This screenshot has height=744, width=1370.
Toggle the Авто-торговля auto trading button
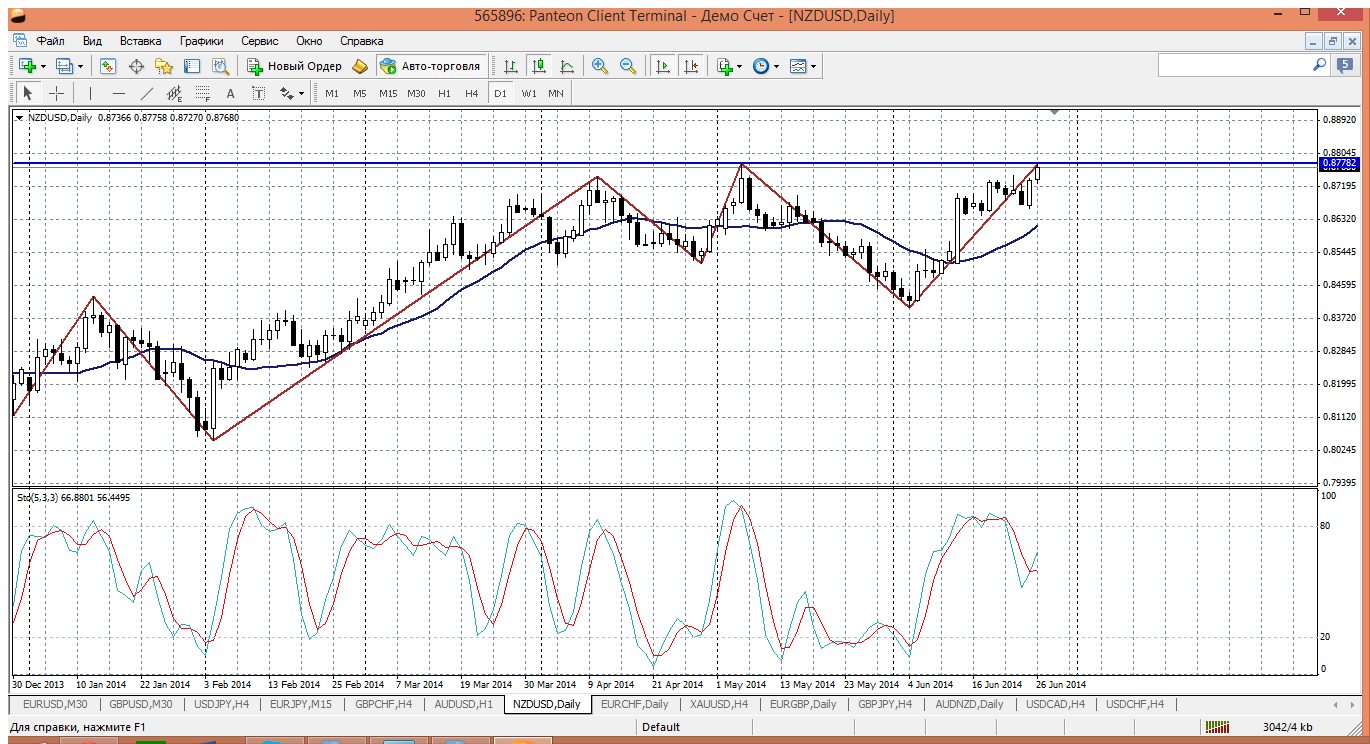[x=431, y=66]
